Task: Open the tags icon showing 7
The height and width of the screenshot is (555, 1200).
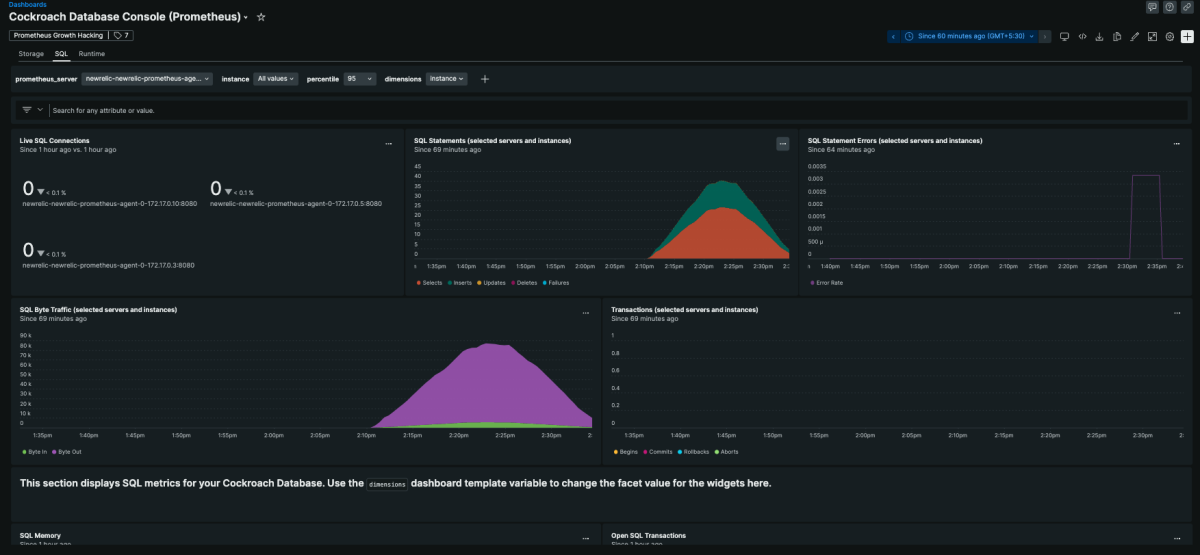Action: [122, 35]
